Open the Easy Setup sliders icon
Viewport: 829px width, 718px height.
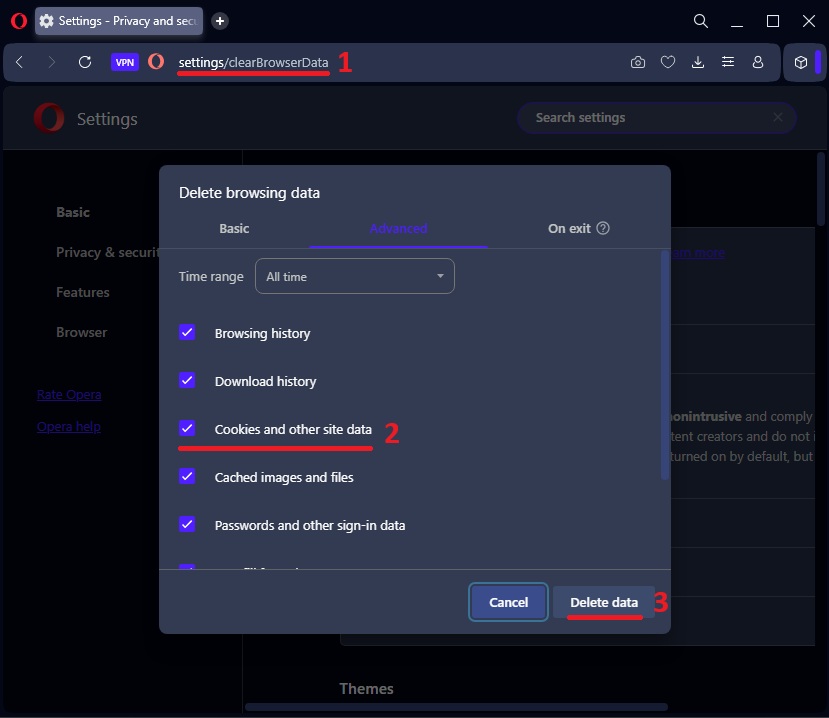[x=728, y=62]
